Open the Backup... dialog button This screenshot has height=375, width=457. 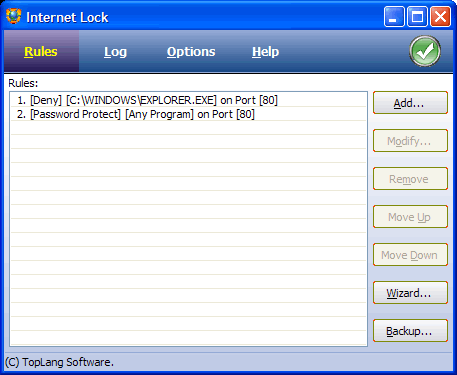pyautogui.click(x=410, y=331)
